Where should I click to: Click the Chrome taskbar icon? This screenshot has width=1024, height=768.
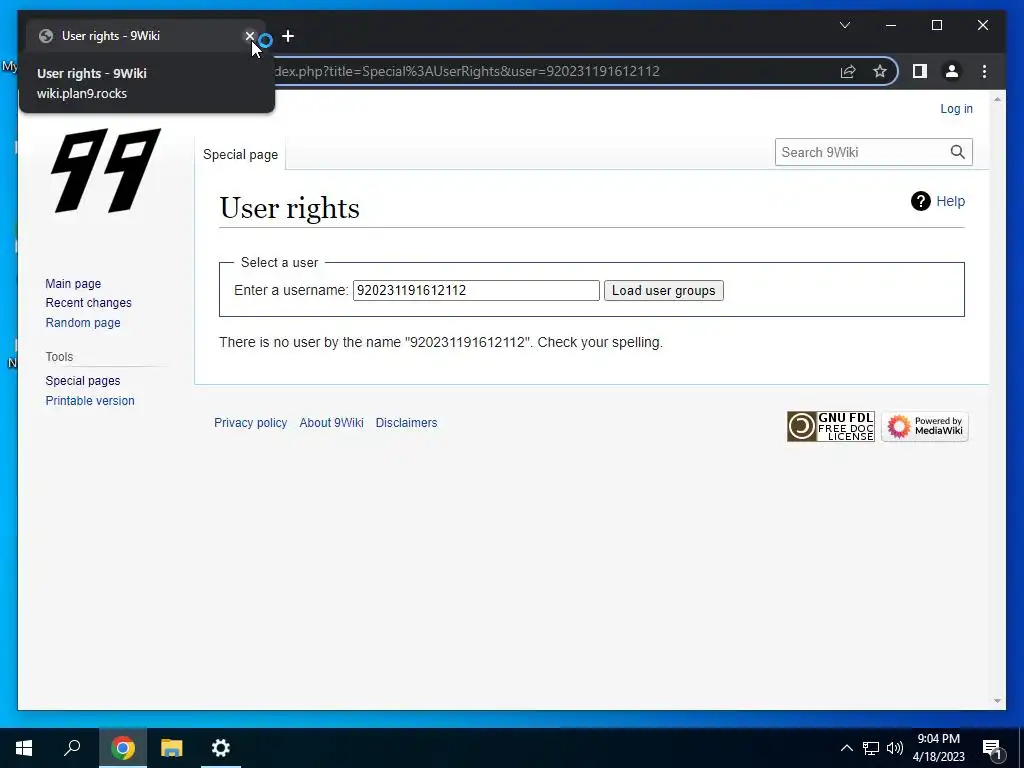click(x=122, y=748)
